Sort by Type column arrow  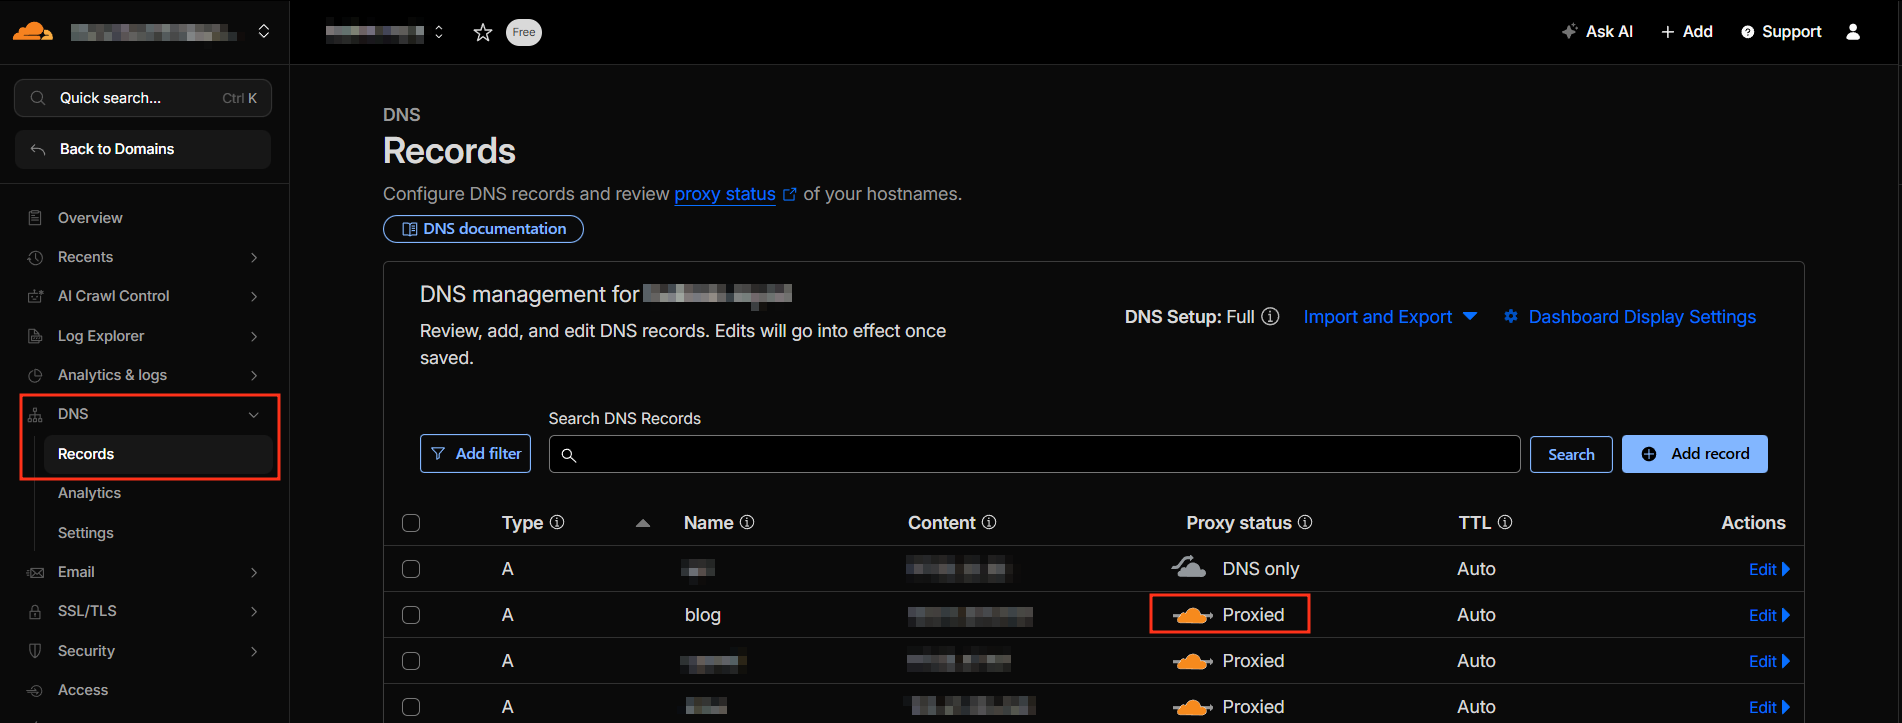click(x=643, y=523)
